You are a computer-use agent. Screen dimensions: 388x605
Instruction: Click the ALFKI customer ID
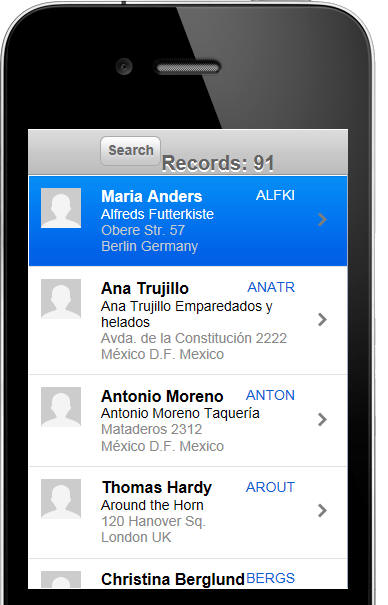[275, 195]
